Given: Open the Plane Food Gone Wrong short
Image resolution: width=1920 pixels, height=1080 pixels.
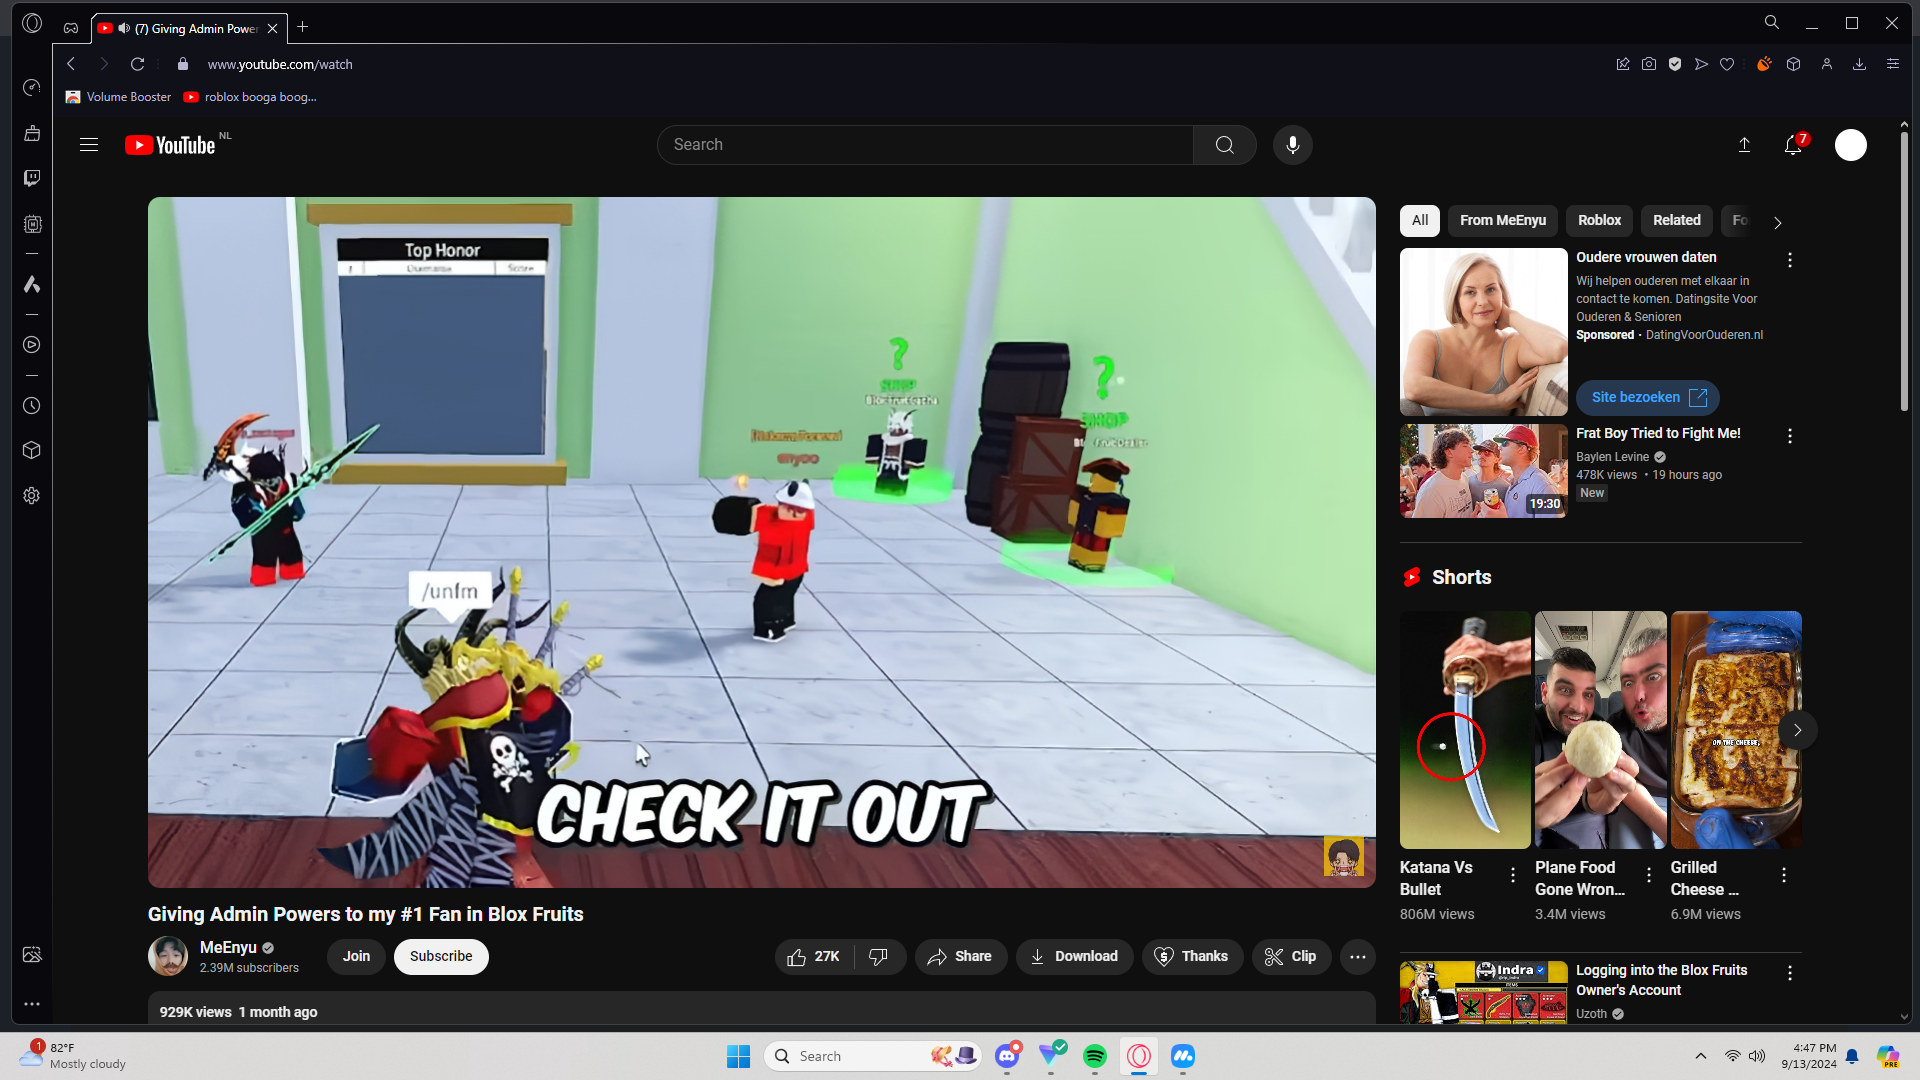Looking at the screenshot, I should click(x=1600, y=730).
